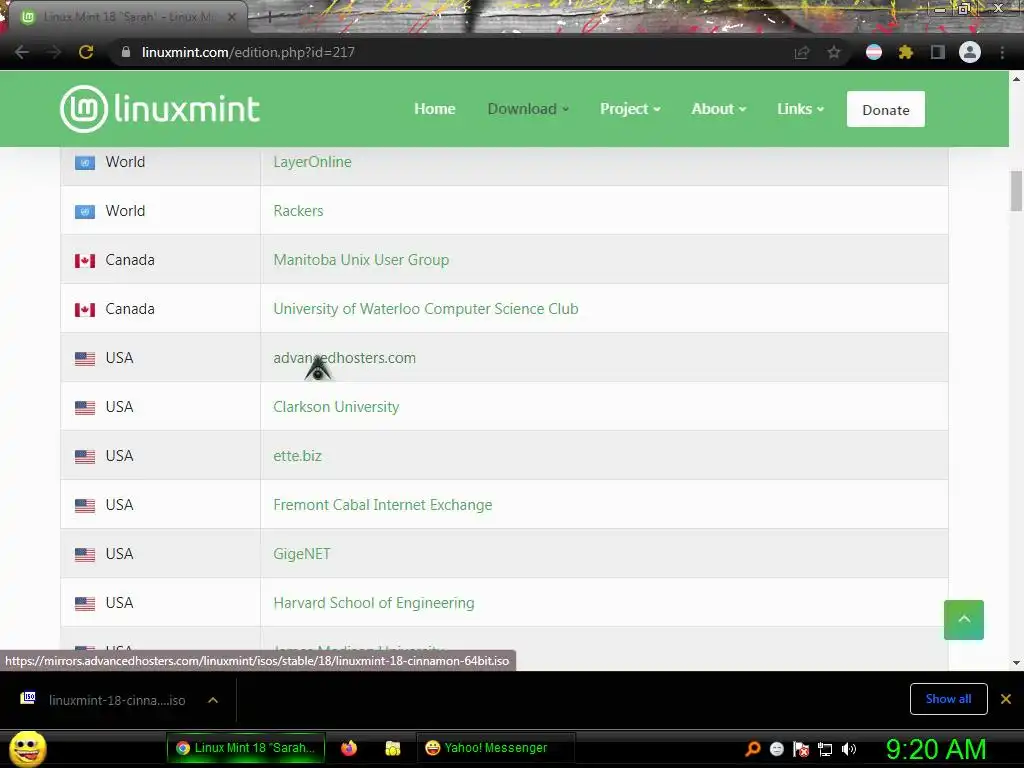Open a new browser tab
Screen dimensions: 1024x768
(269, 17)
